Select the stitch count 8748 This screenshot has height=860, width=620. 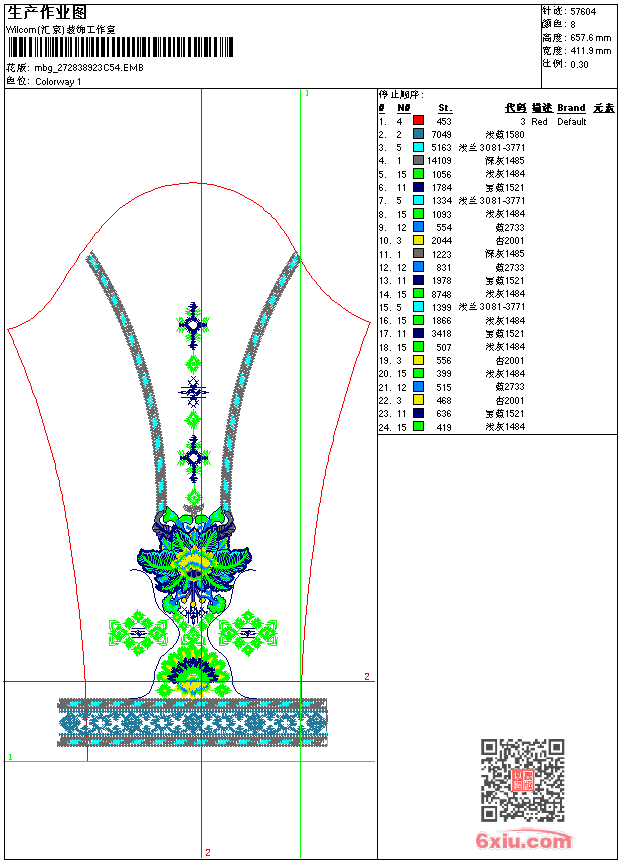coord(442,295)
